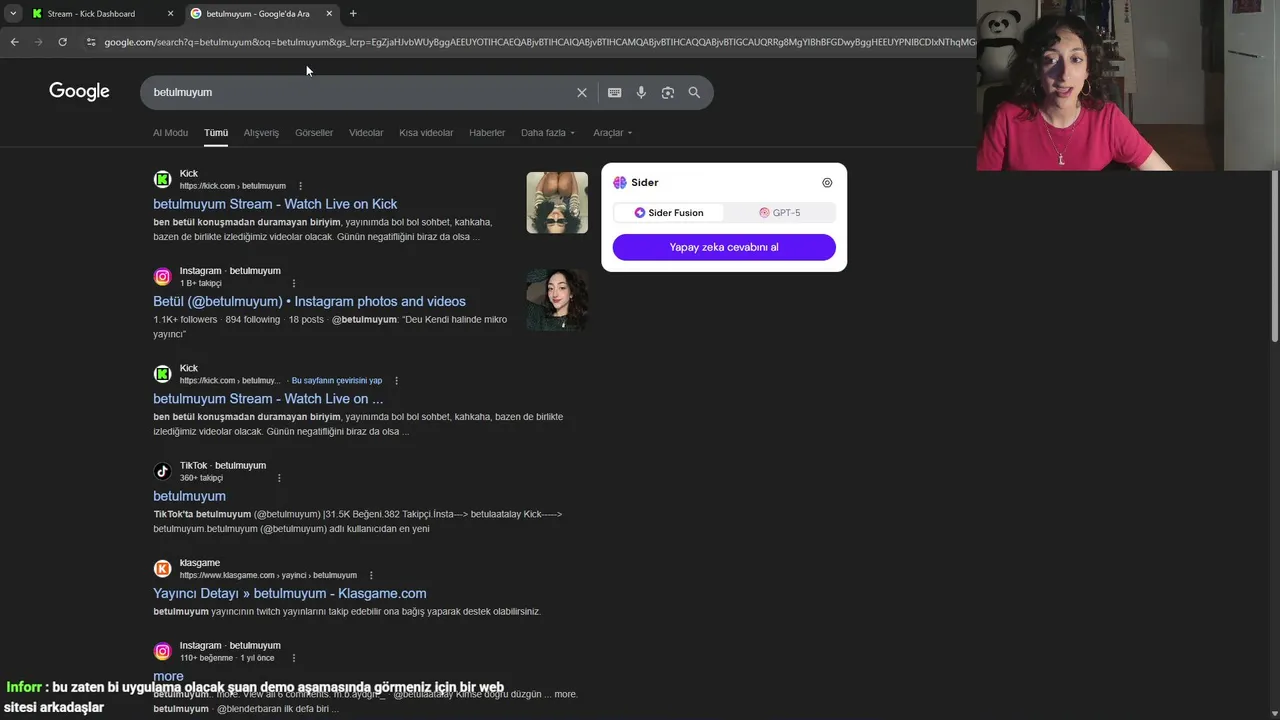Focus the browser address bar URL

coord(540,42)
